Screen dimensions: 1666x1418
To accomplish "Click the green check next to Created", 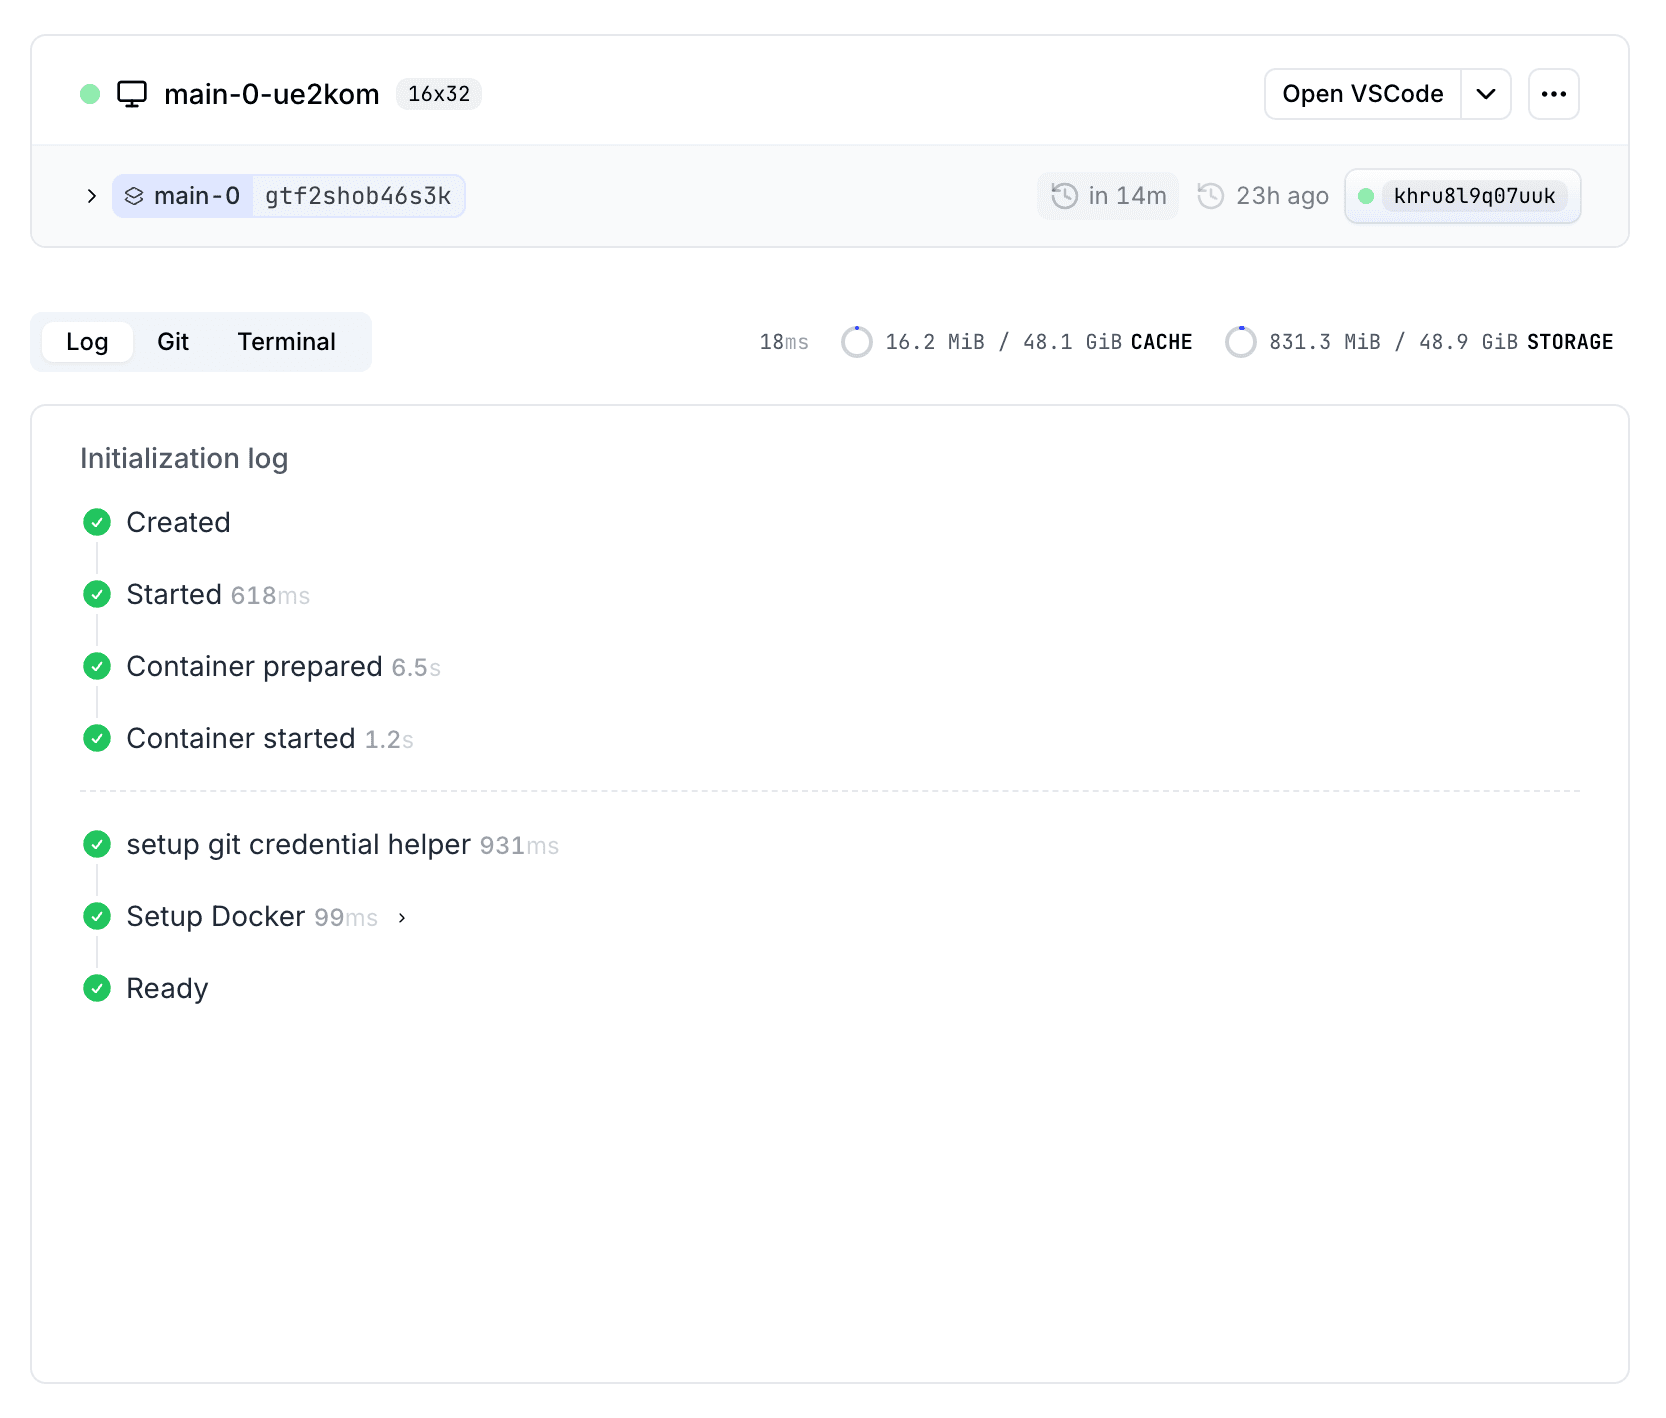I will pyautogui.click(x=97, y=522).
